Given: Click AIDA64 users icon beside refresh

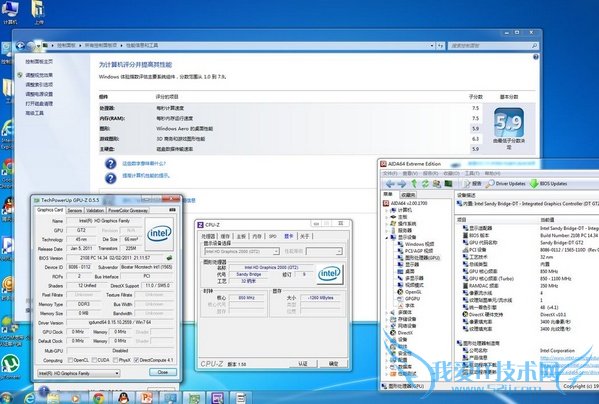Looking at the screenshot, I should (x=436, y=184).
